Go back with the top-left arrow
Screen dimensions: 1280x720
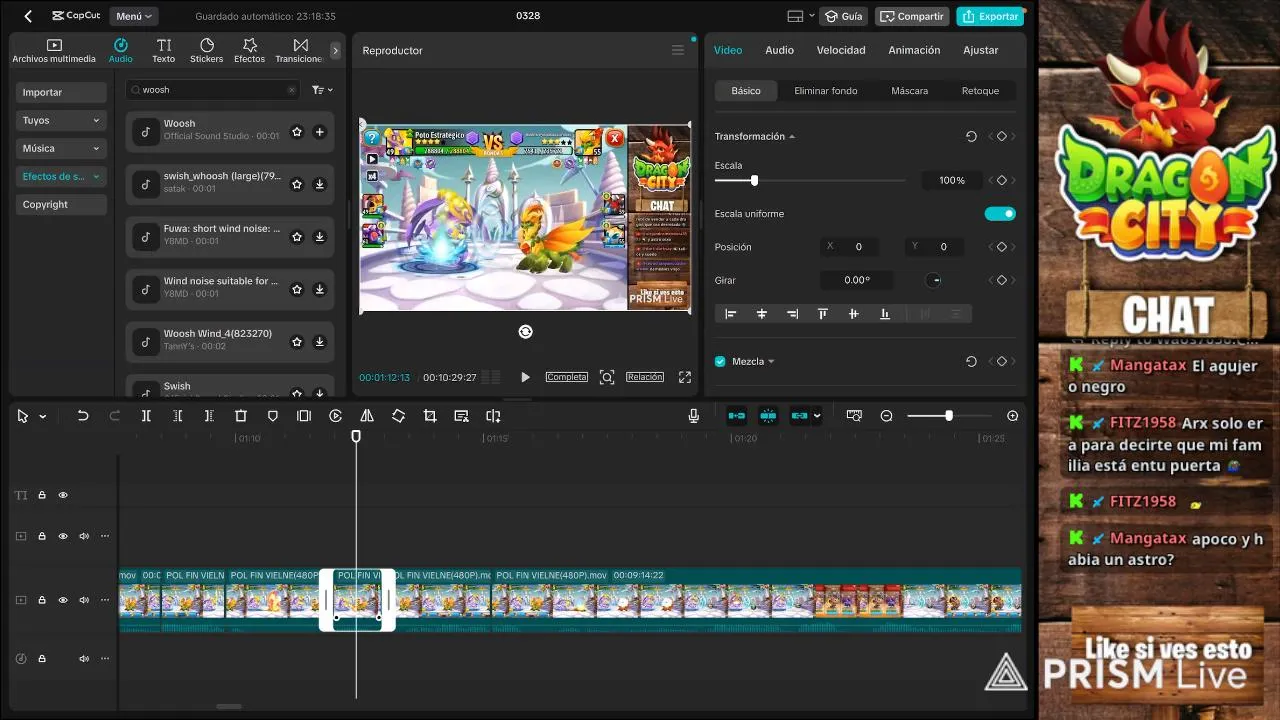coord(28,16)
